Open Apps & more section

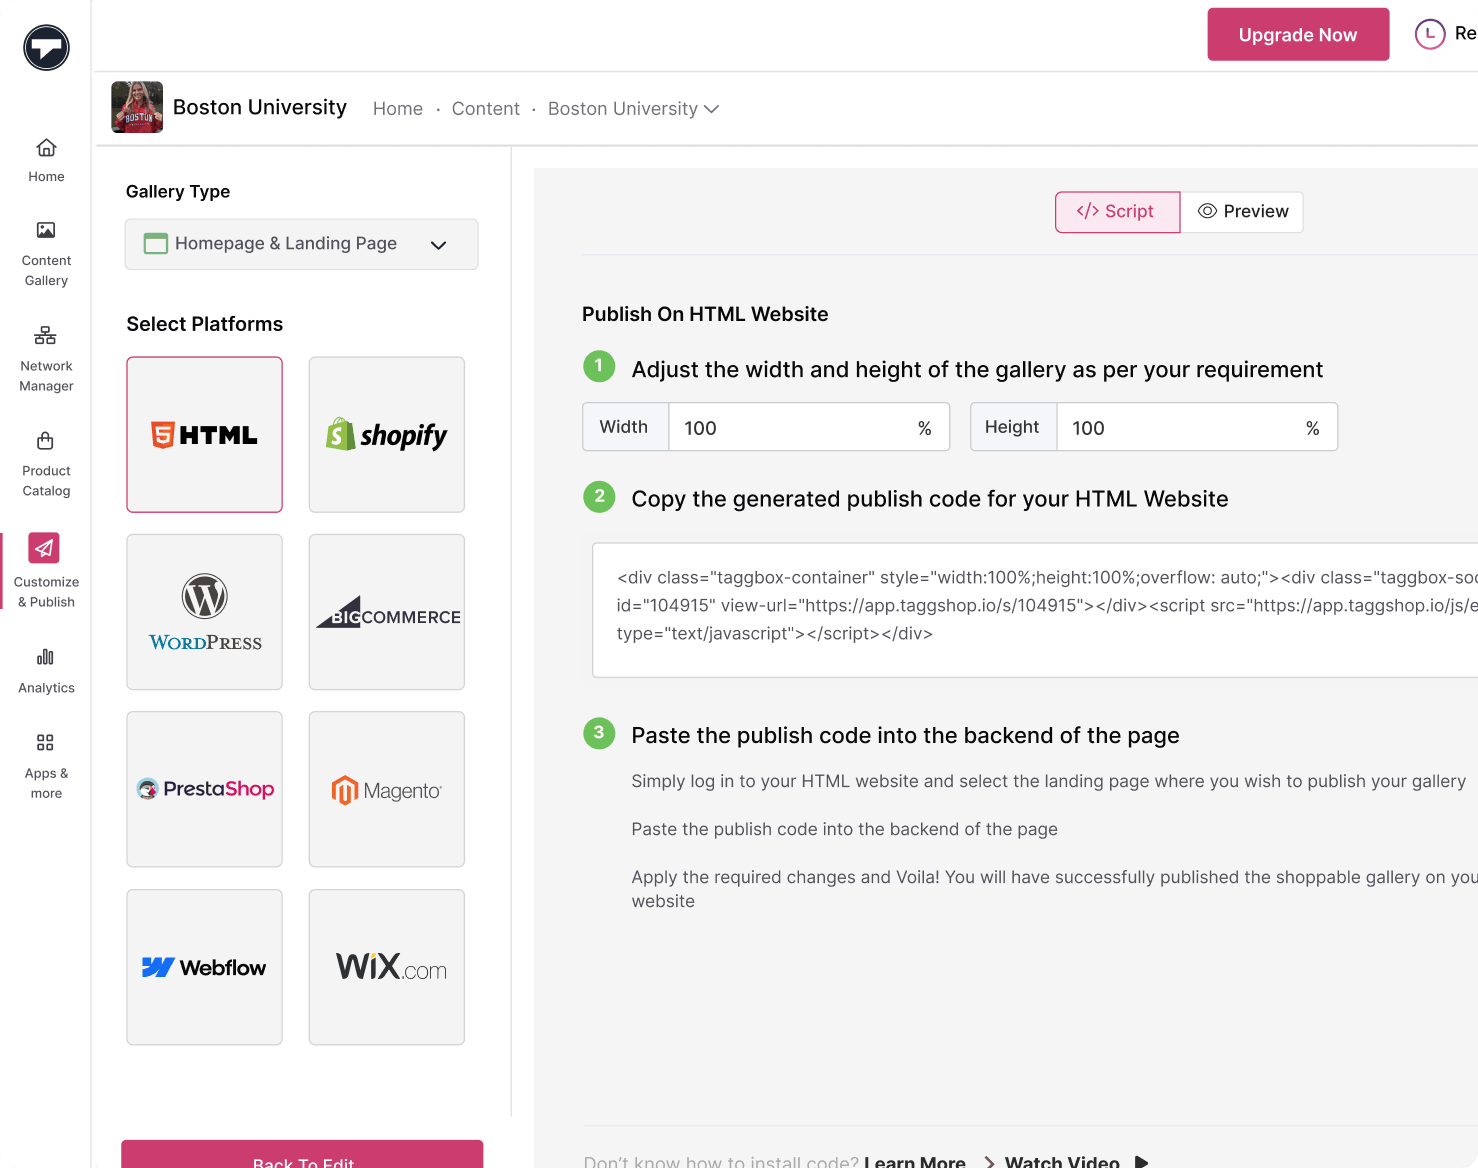tap(46, 767)
